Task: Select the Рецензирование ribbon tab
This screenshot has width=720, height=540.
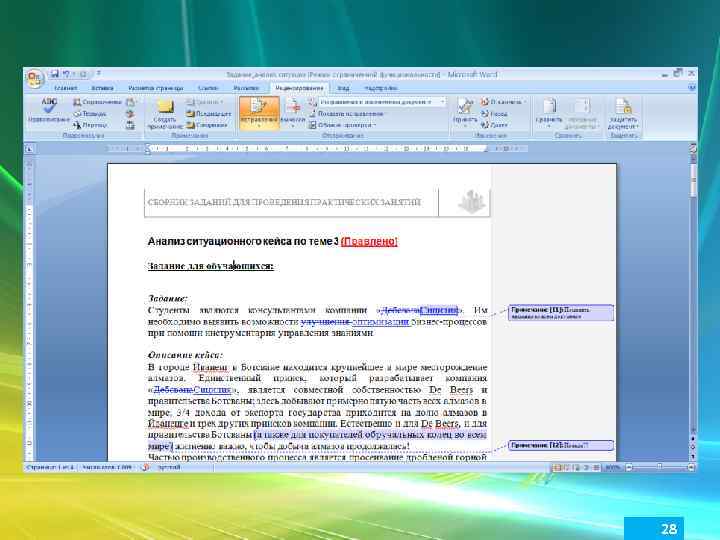Action: point(299,88)
